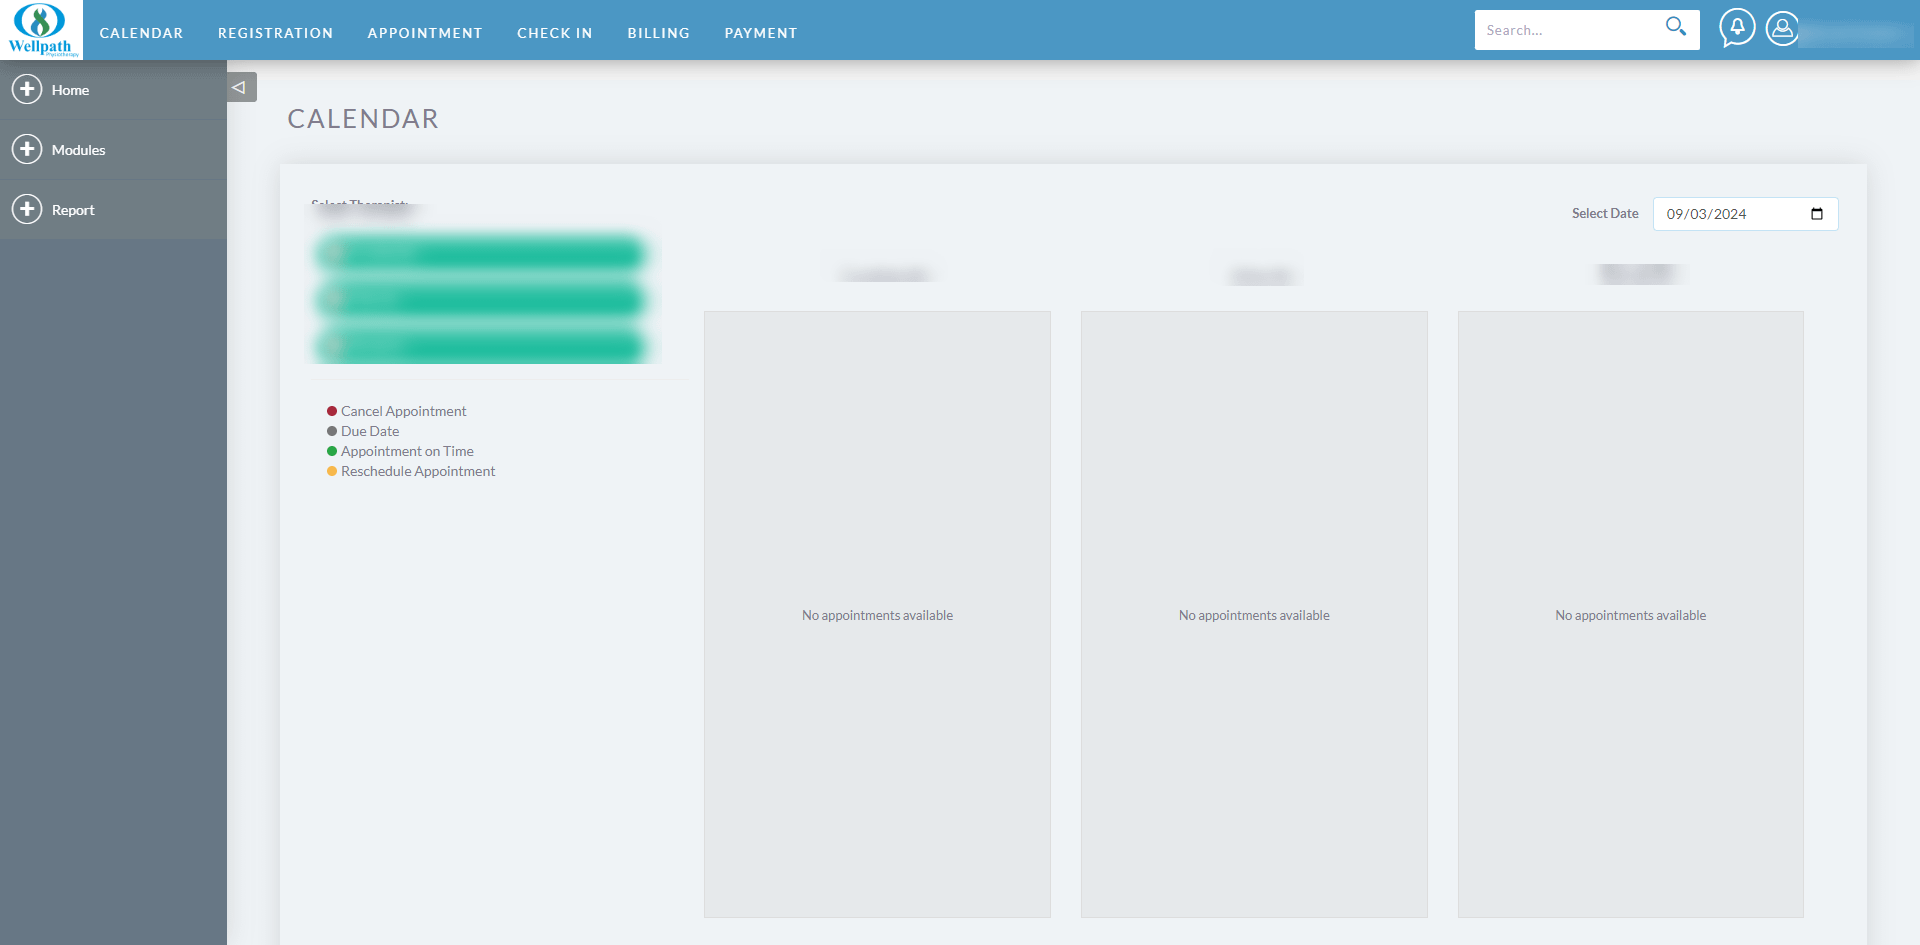The image size is (1920, 945).
Task: Click the green Appointment on Time dot
Action: click(332, 451)
